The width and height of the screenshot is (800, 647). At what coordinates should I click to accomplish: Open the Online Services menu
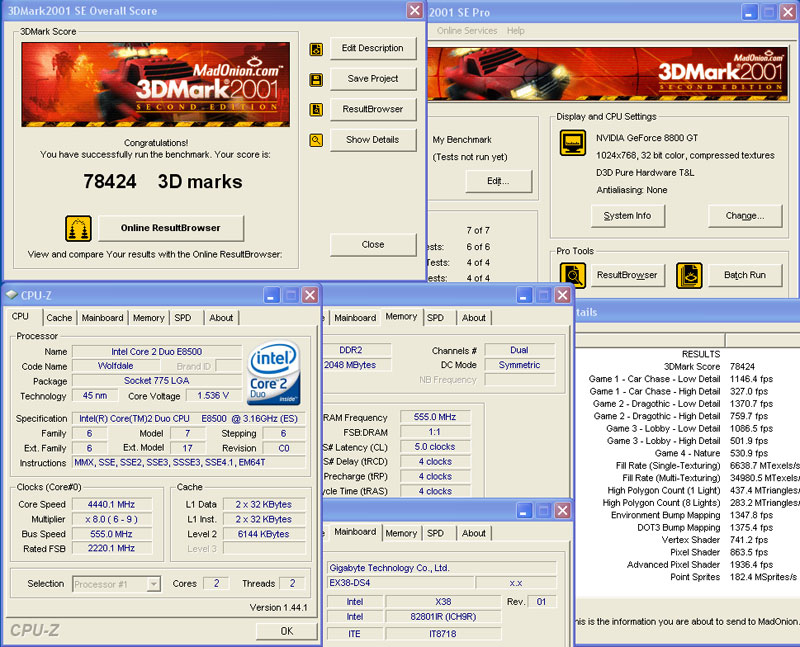coord(467,31)
